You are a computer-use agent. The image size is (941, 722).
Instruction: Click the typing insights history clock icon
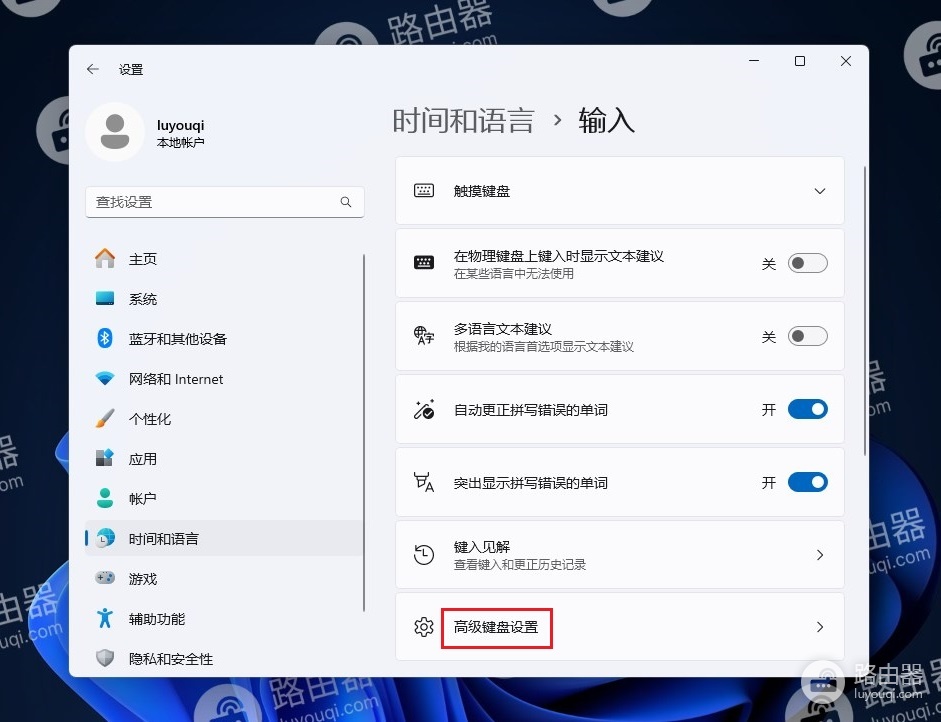coord(424,555)
